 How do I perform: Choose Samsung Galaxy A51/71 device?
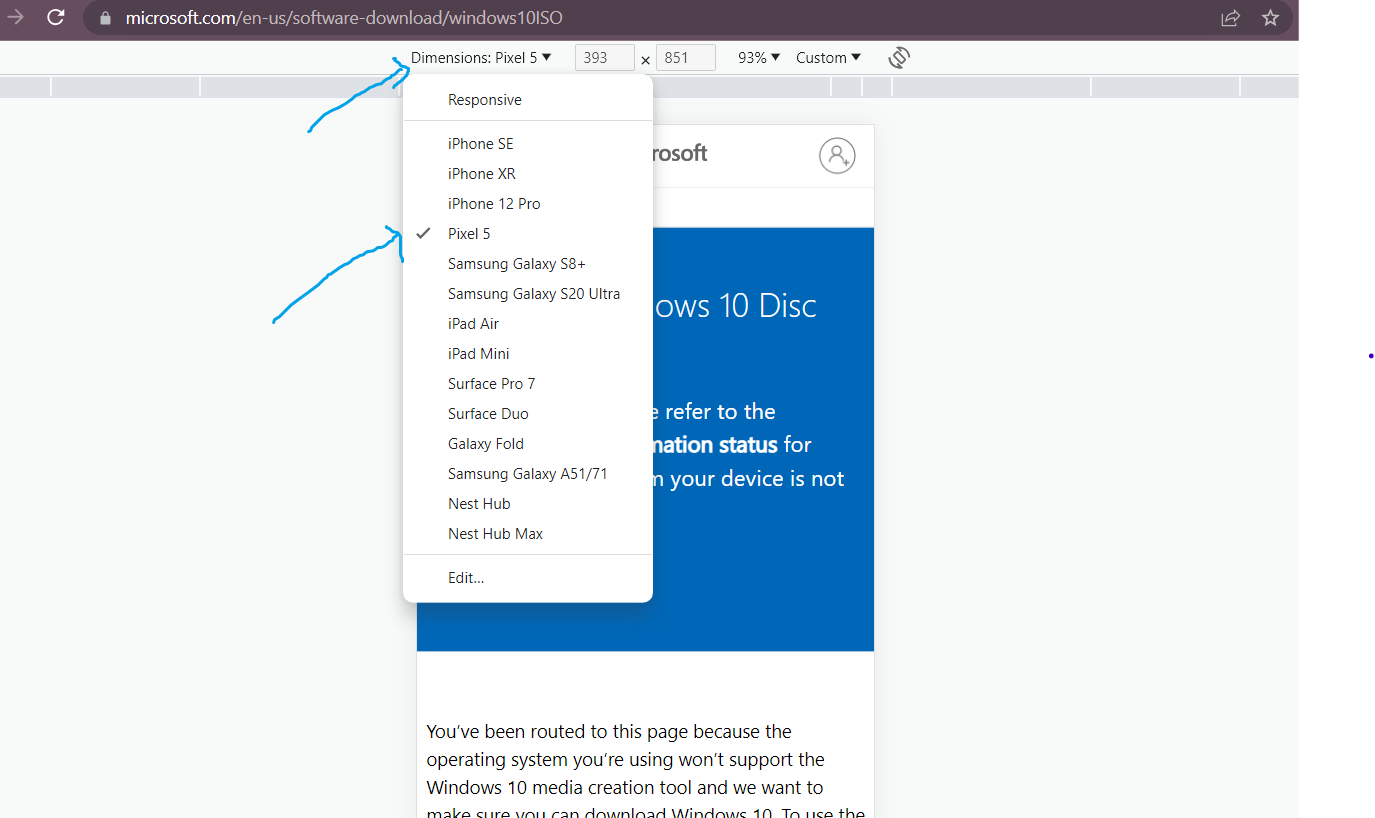click(x=528, y=474)
